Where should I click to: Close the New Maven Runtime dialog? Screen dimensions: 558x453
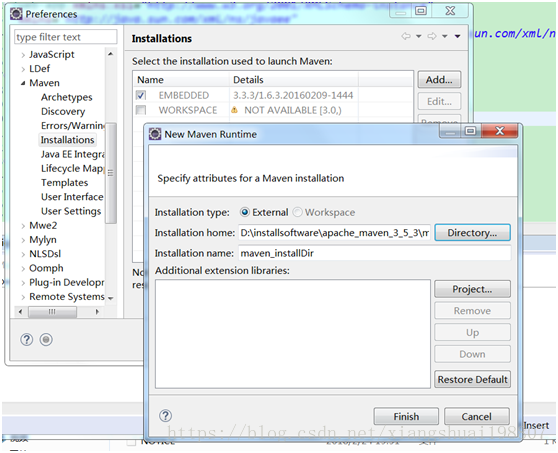(x=500, y=131)
